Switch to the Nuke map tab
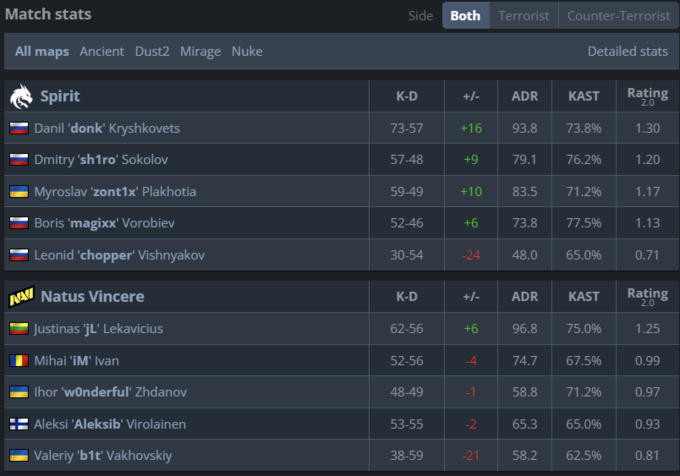Image resolution: width=680 pixels, height=476 pixels. [x=247, y=51]
